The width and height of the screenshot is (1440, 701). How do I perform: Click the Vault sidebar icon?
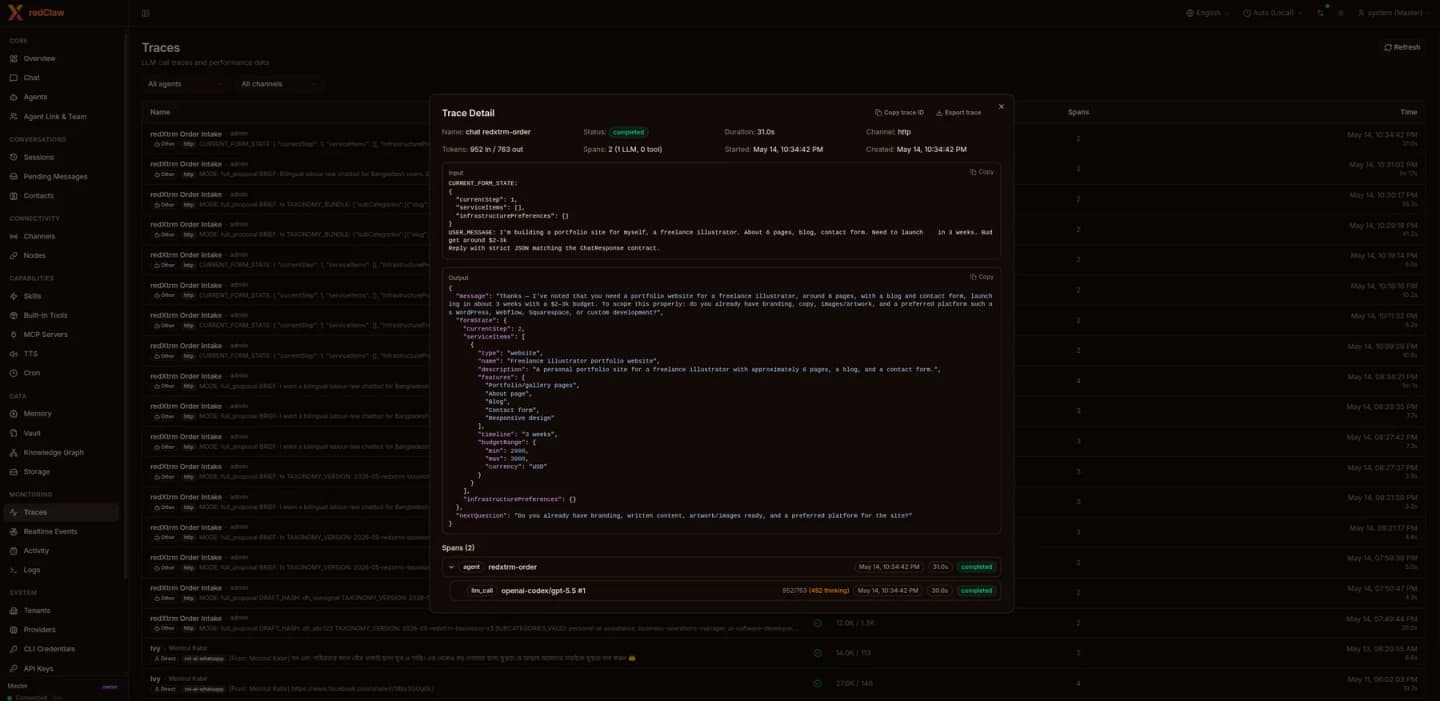(x=14, y=433)
